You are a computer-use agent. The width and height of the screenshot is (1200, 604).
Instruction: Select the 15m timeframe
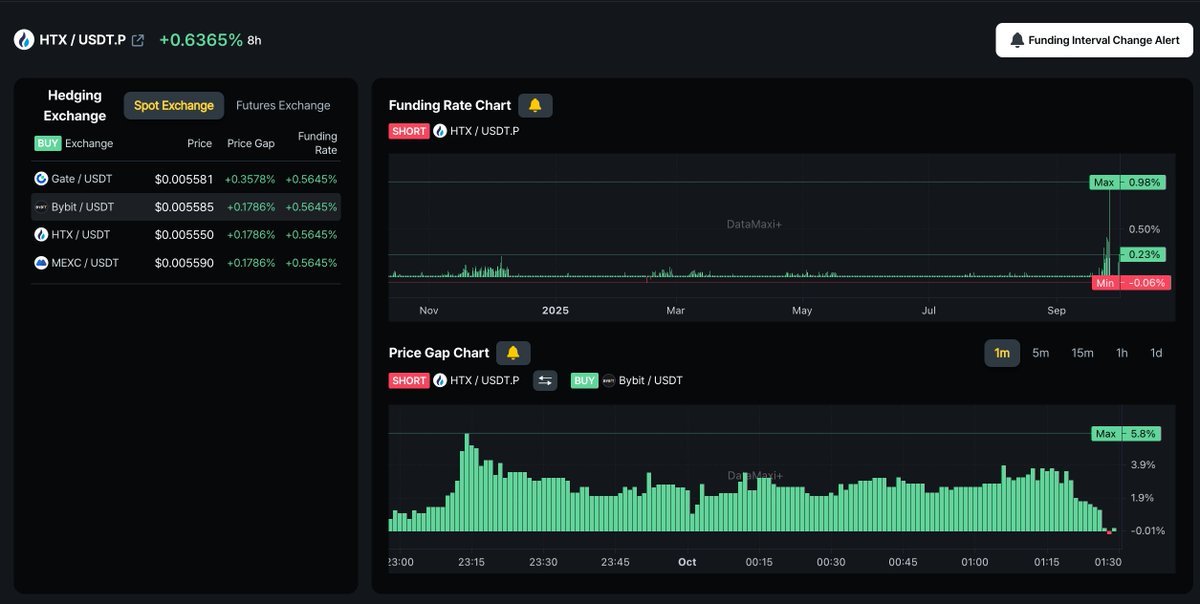(x=1082, y=353)
